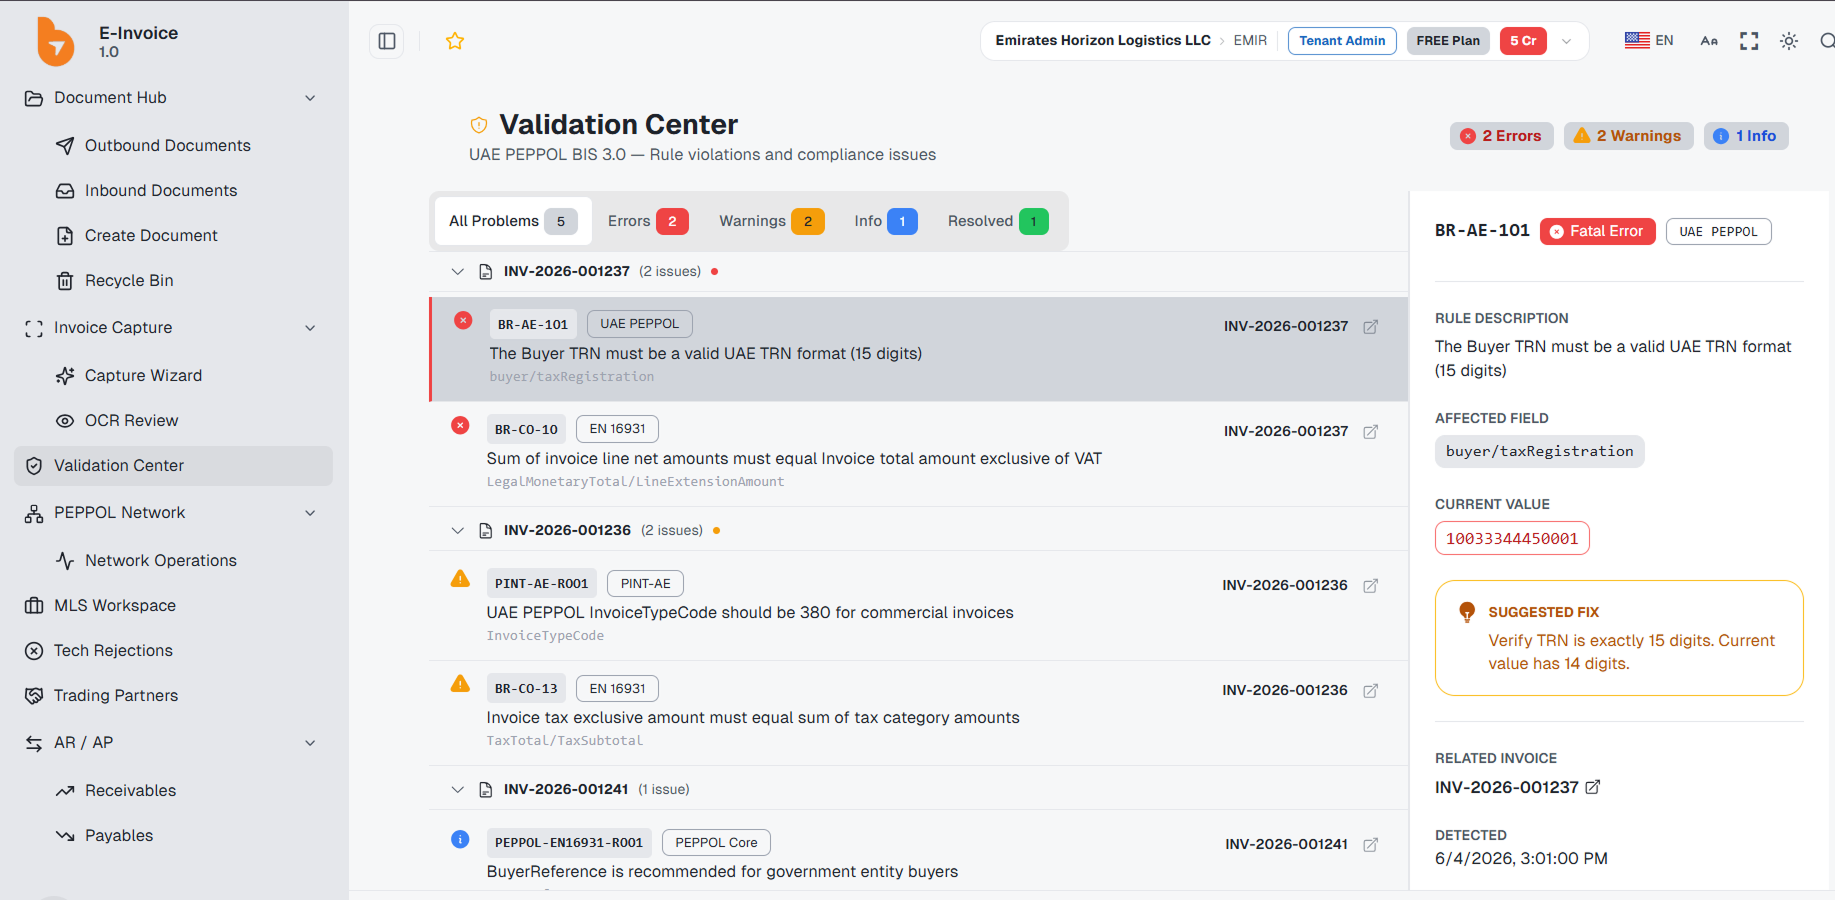Click the FREE Plan badge

[1448, 41]
